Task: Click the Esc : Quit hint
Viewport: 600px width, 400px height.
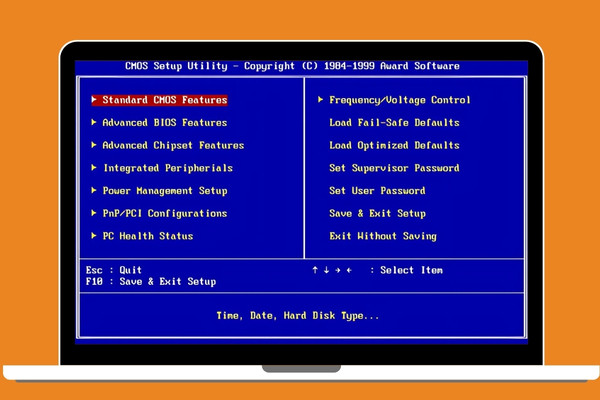Action: [x=114, y=270]
